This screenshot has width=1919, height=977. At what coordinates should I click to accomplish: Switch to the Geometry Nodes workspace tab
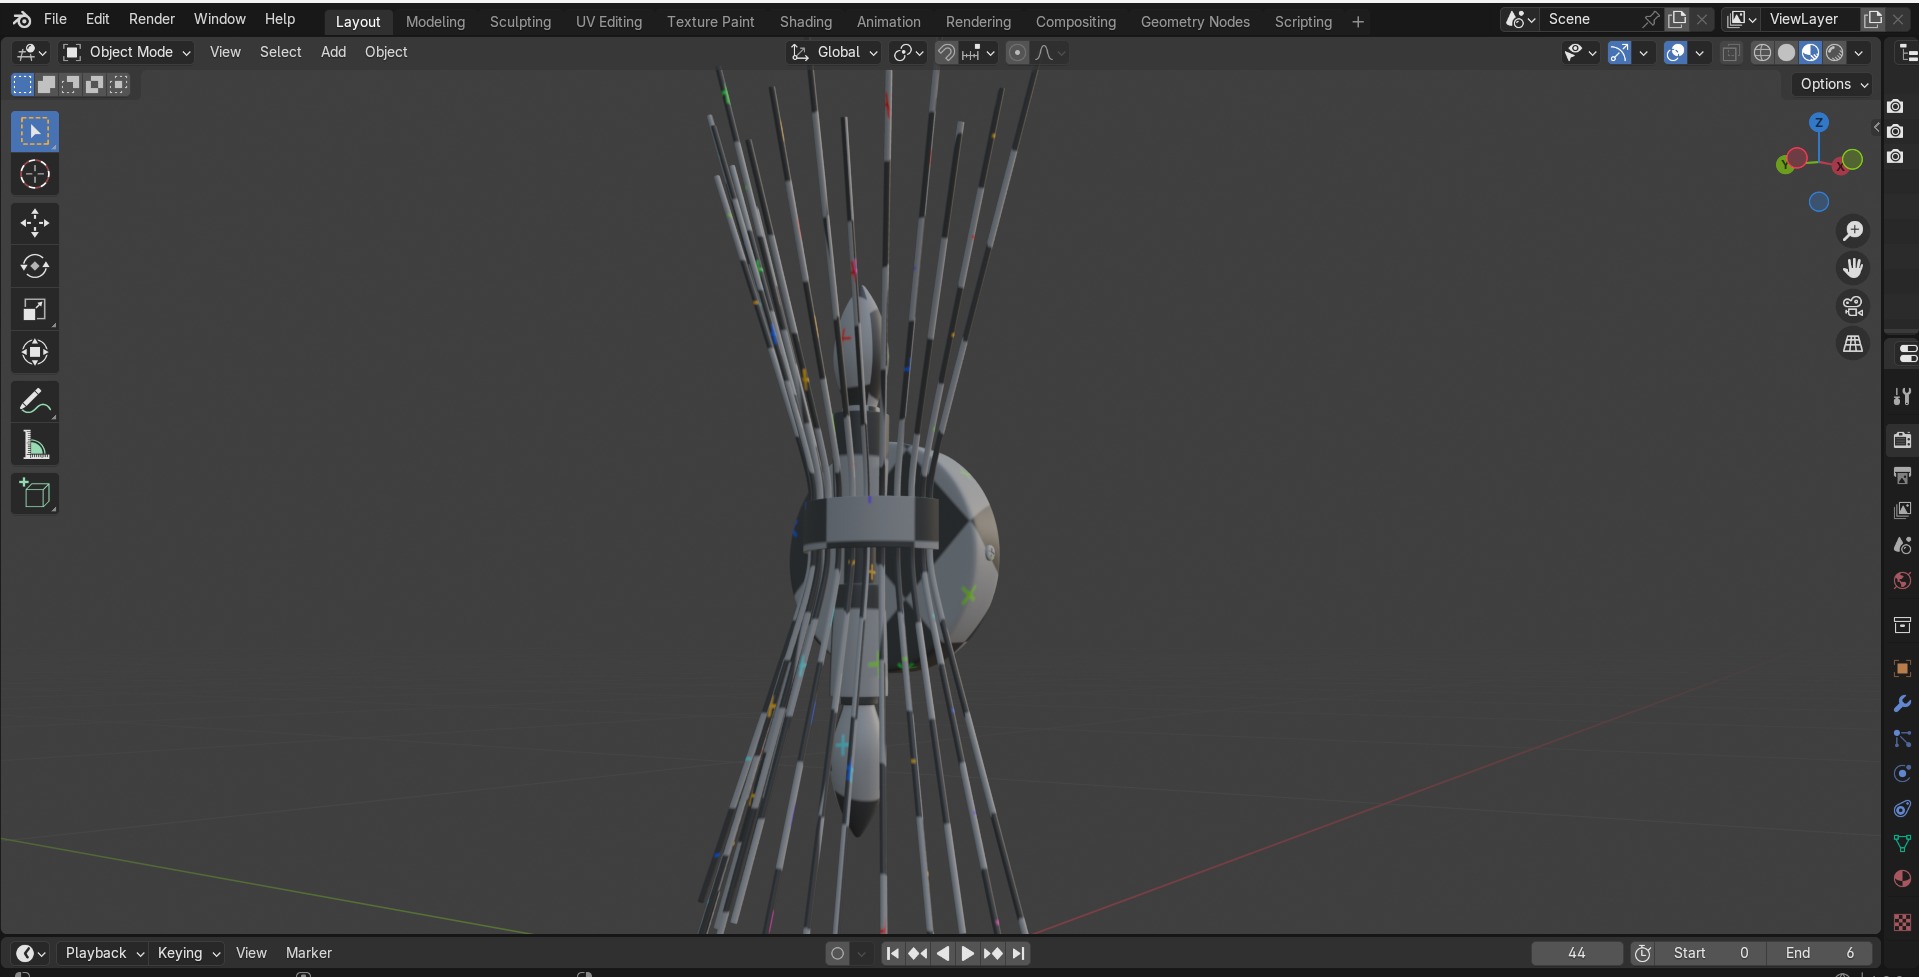[x=1195, y=21]
